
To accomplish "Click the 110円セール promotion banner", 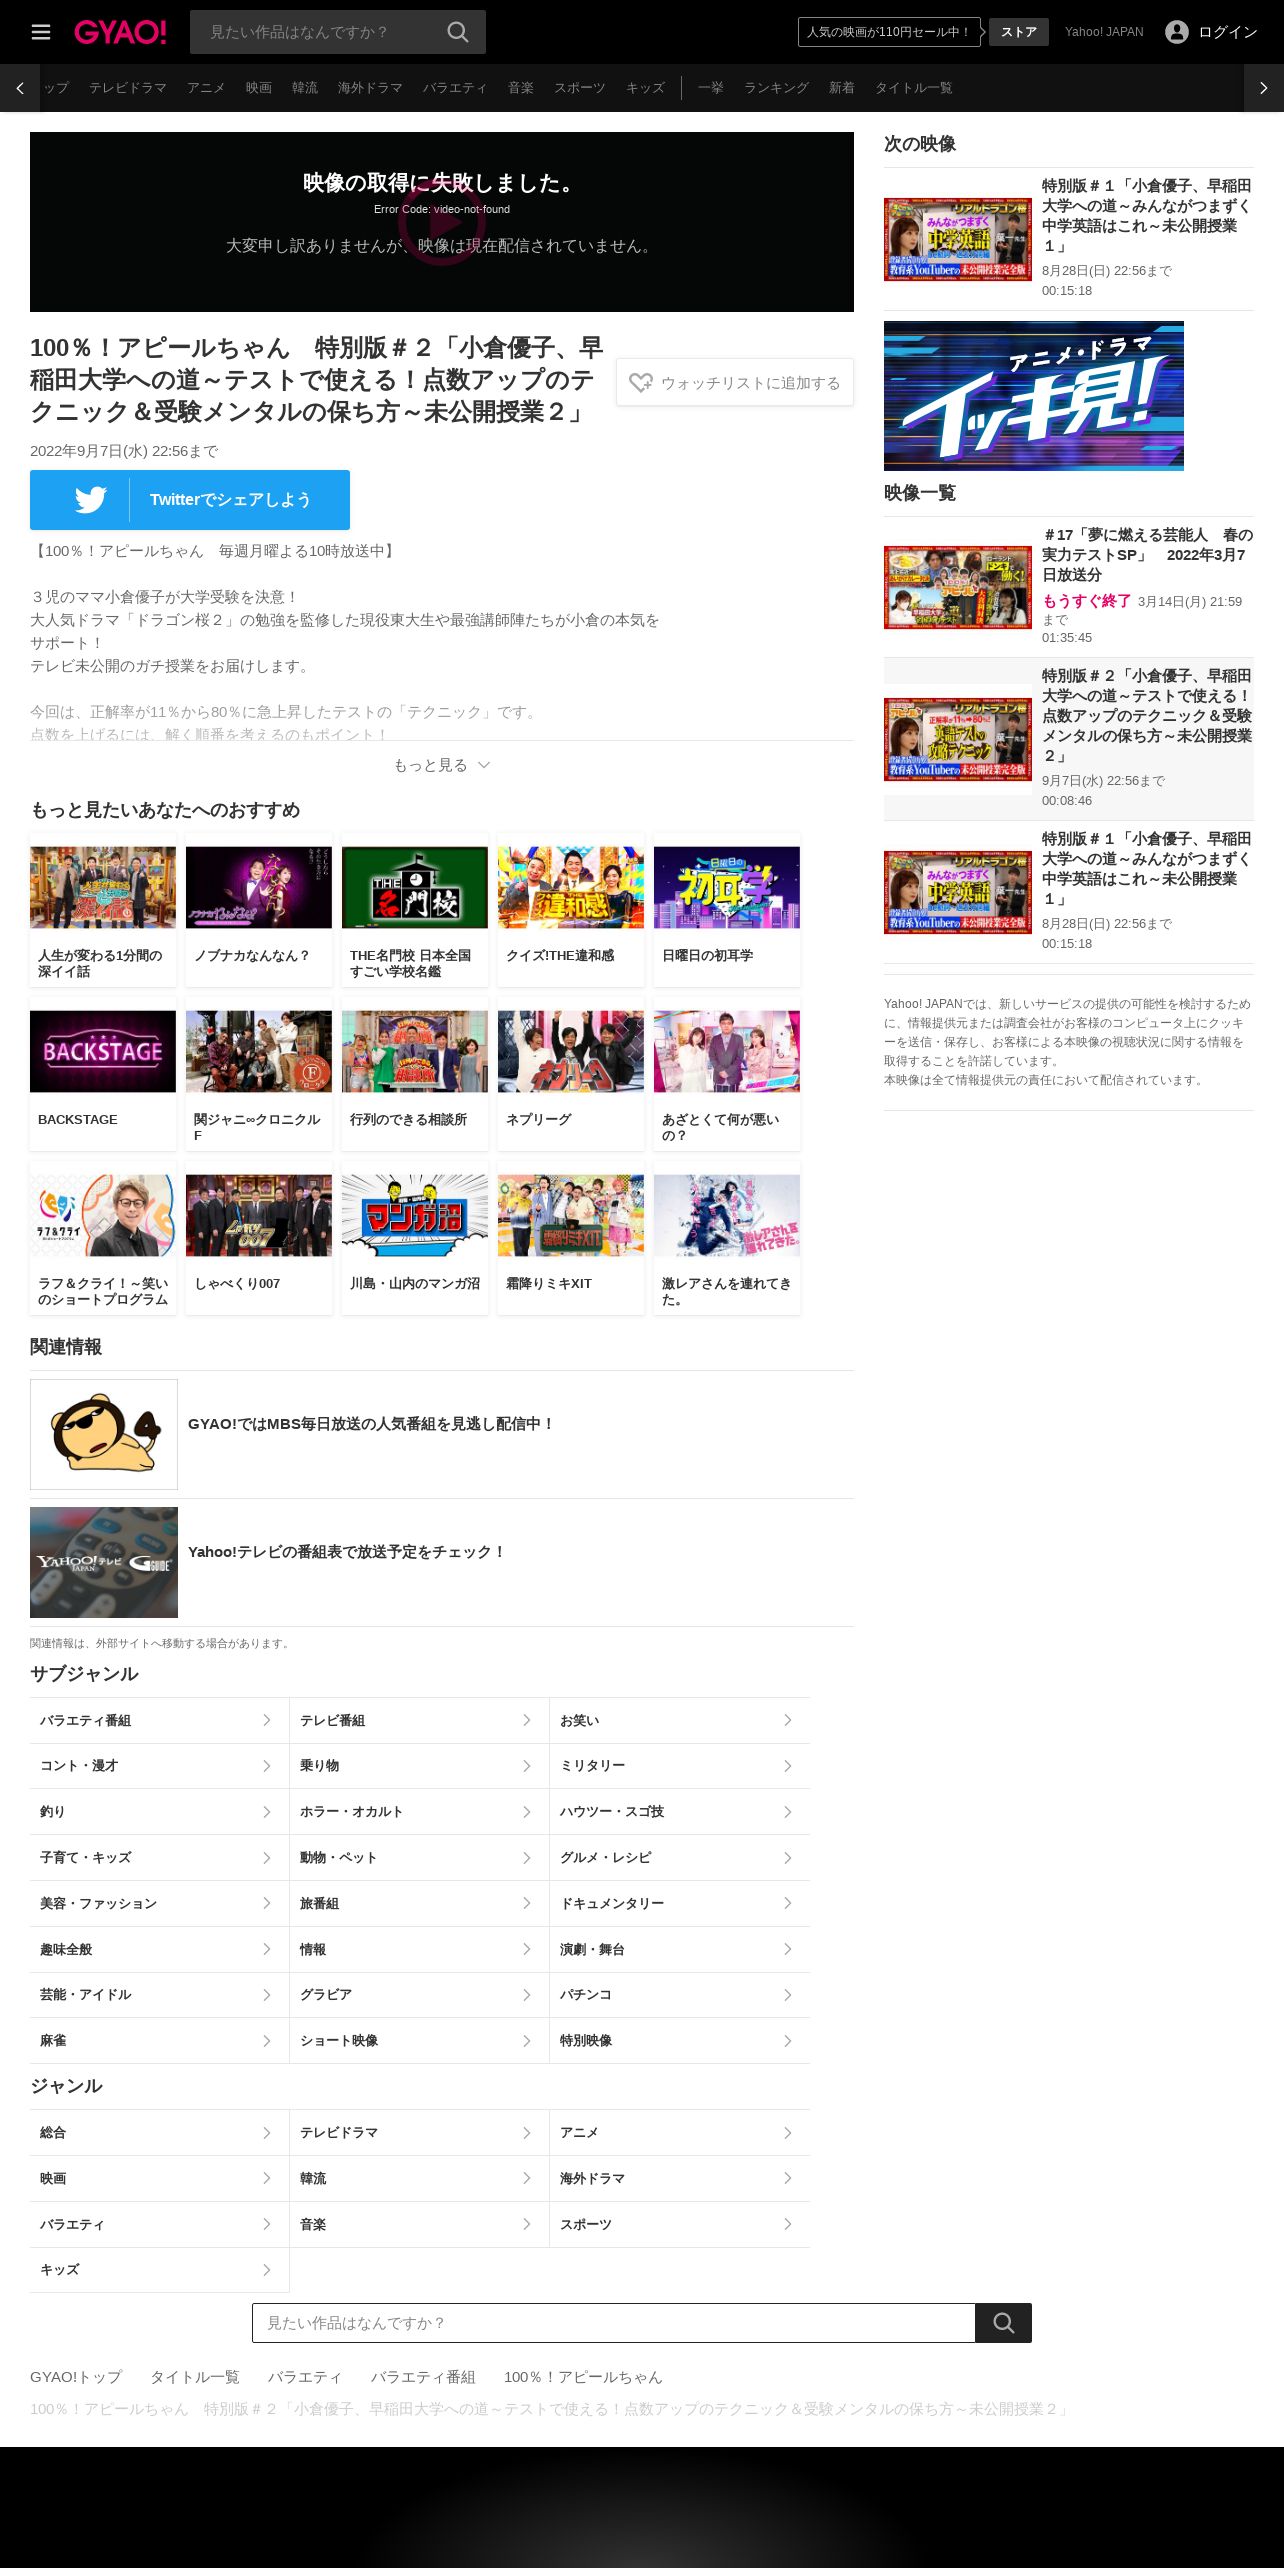I will coord(889,32).
